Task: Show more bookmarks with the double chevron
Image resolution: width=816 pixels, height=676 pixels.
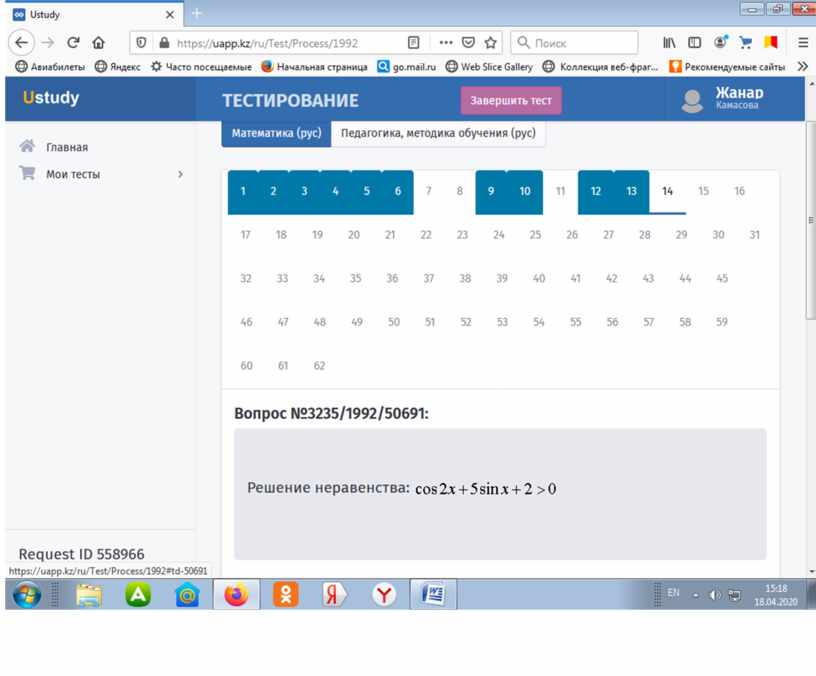Action: 802,67
